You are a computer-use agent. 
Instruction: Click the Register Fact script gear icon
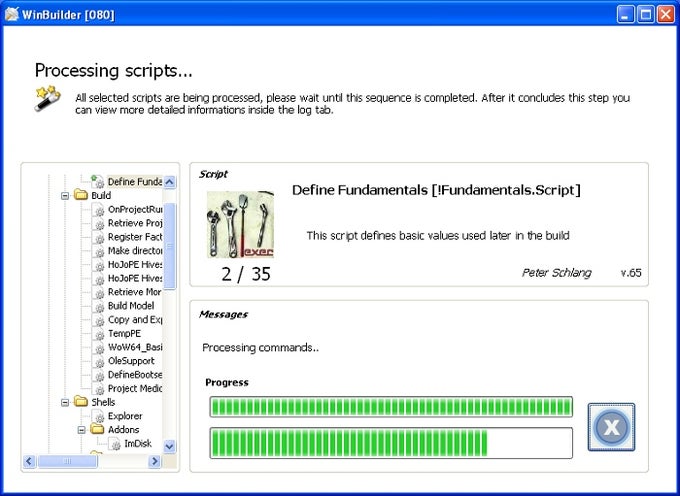pyautogui.click(x=99, y=238)
